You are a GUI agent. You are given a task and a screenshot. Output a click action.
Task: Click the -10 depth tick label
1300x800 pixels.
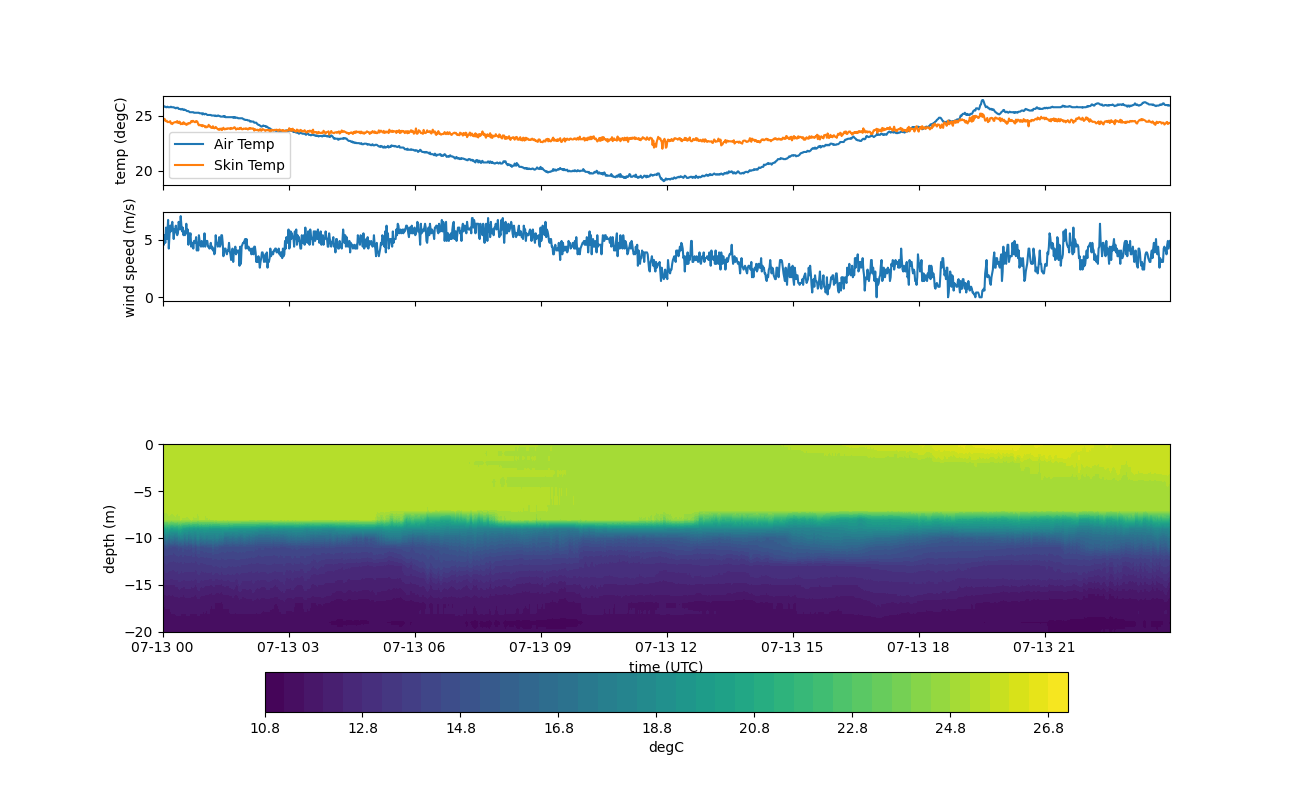coord(143,538)
